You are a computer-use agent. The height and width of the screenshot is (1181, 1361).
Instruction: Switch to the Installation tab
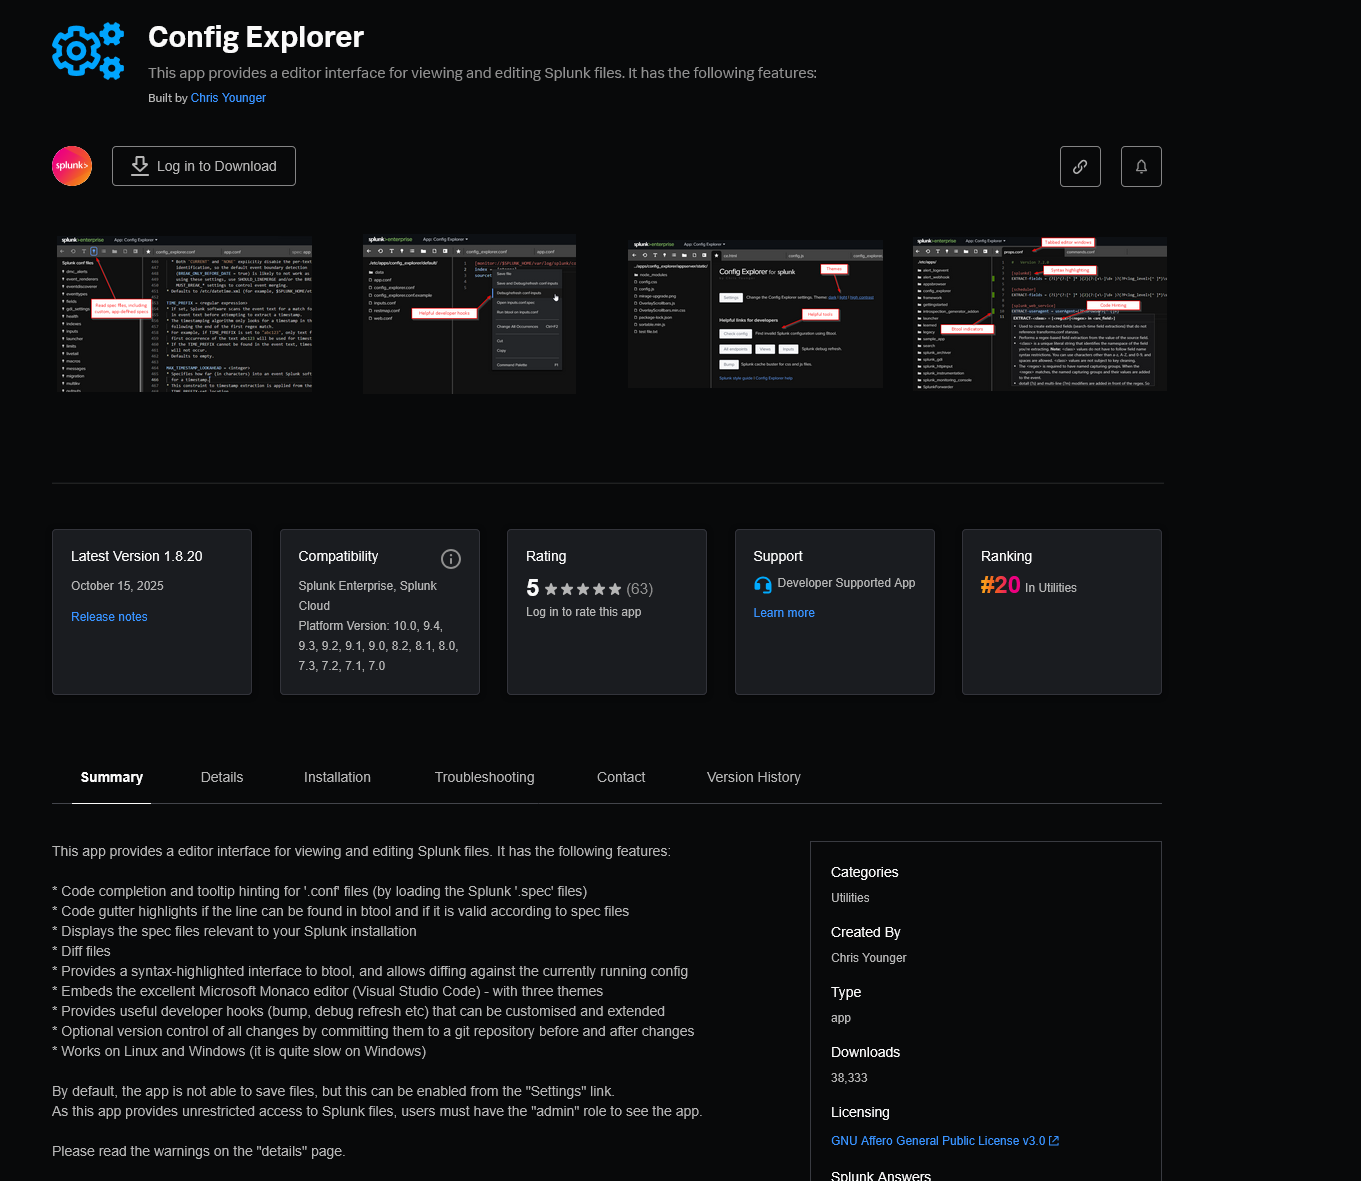coord(337,777)
